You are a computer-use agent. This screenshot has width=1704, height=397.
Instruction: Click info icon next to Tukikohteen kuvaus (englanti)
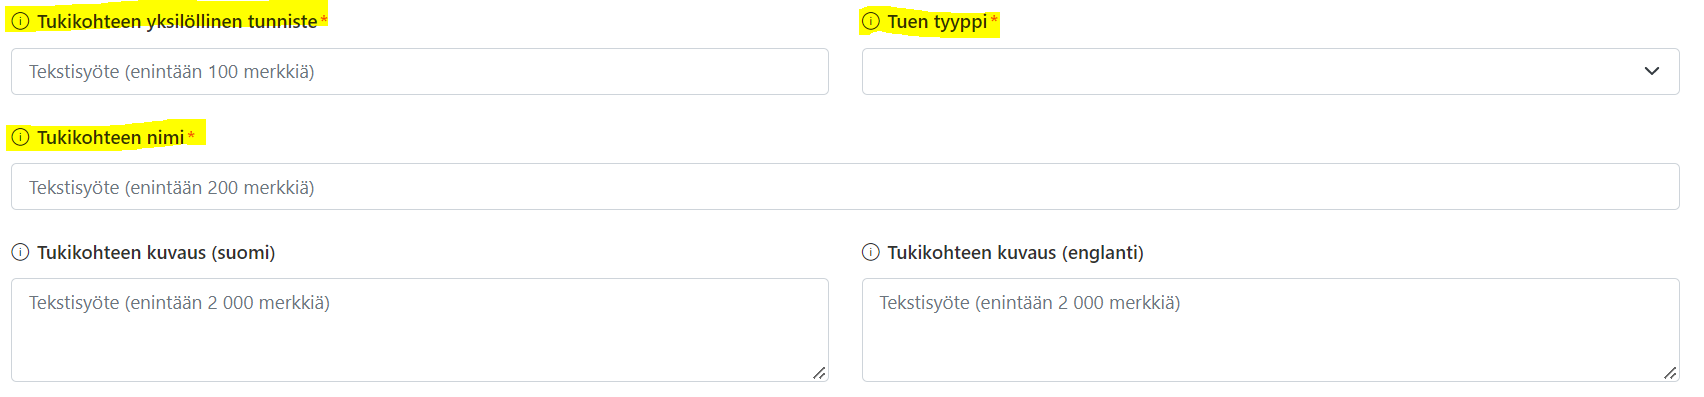click(871, 252)
